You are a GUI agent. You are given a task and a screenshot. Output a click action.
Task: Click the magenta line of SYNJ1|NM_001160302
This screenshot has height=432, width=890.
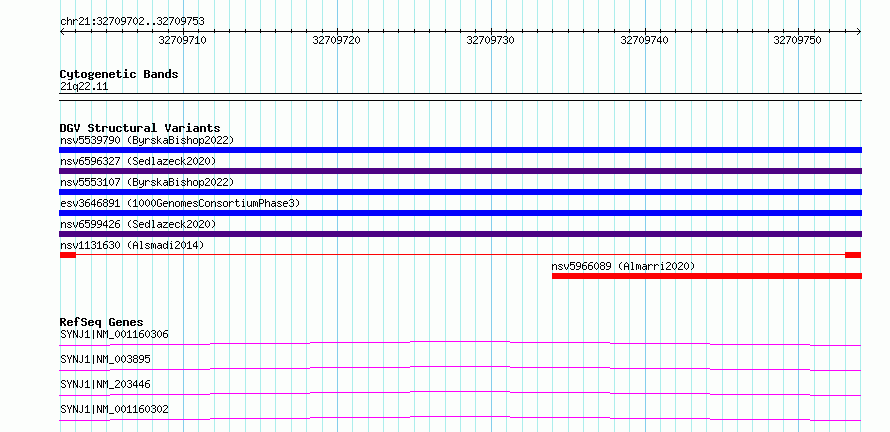[x=460, y=418]
